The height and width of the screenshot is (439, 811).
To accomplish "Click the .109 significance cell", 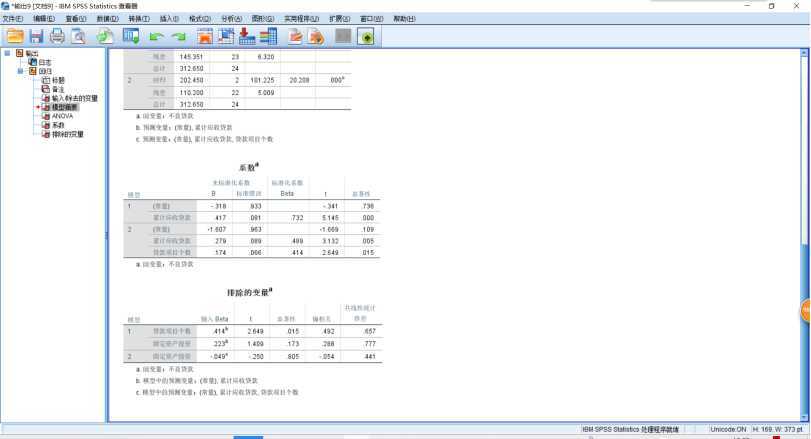I will [367, 230].
